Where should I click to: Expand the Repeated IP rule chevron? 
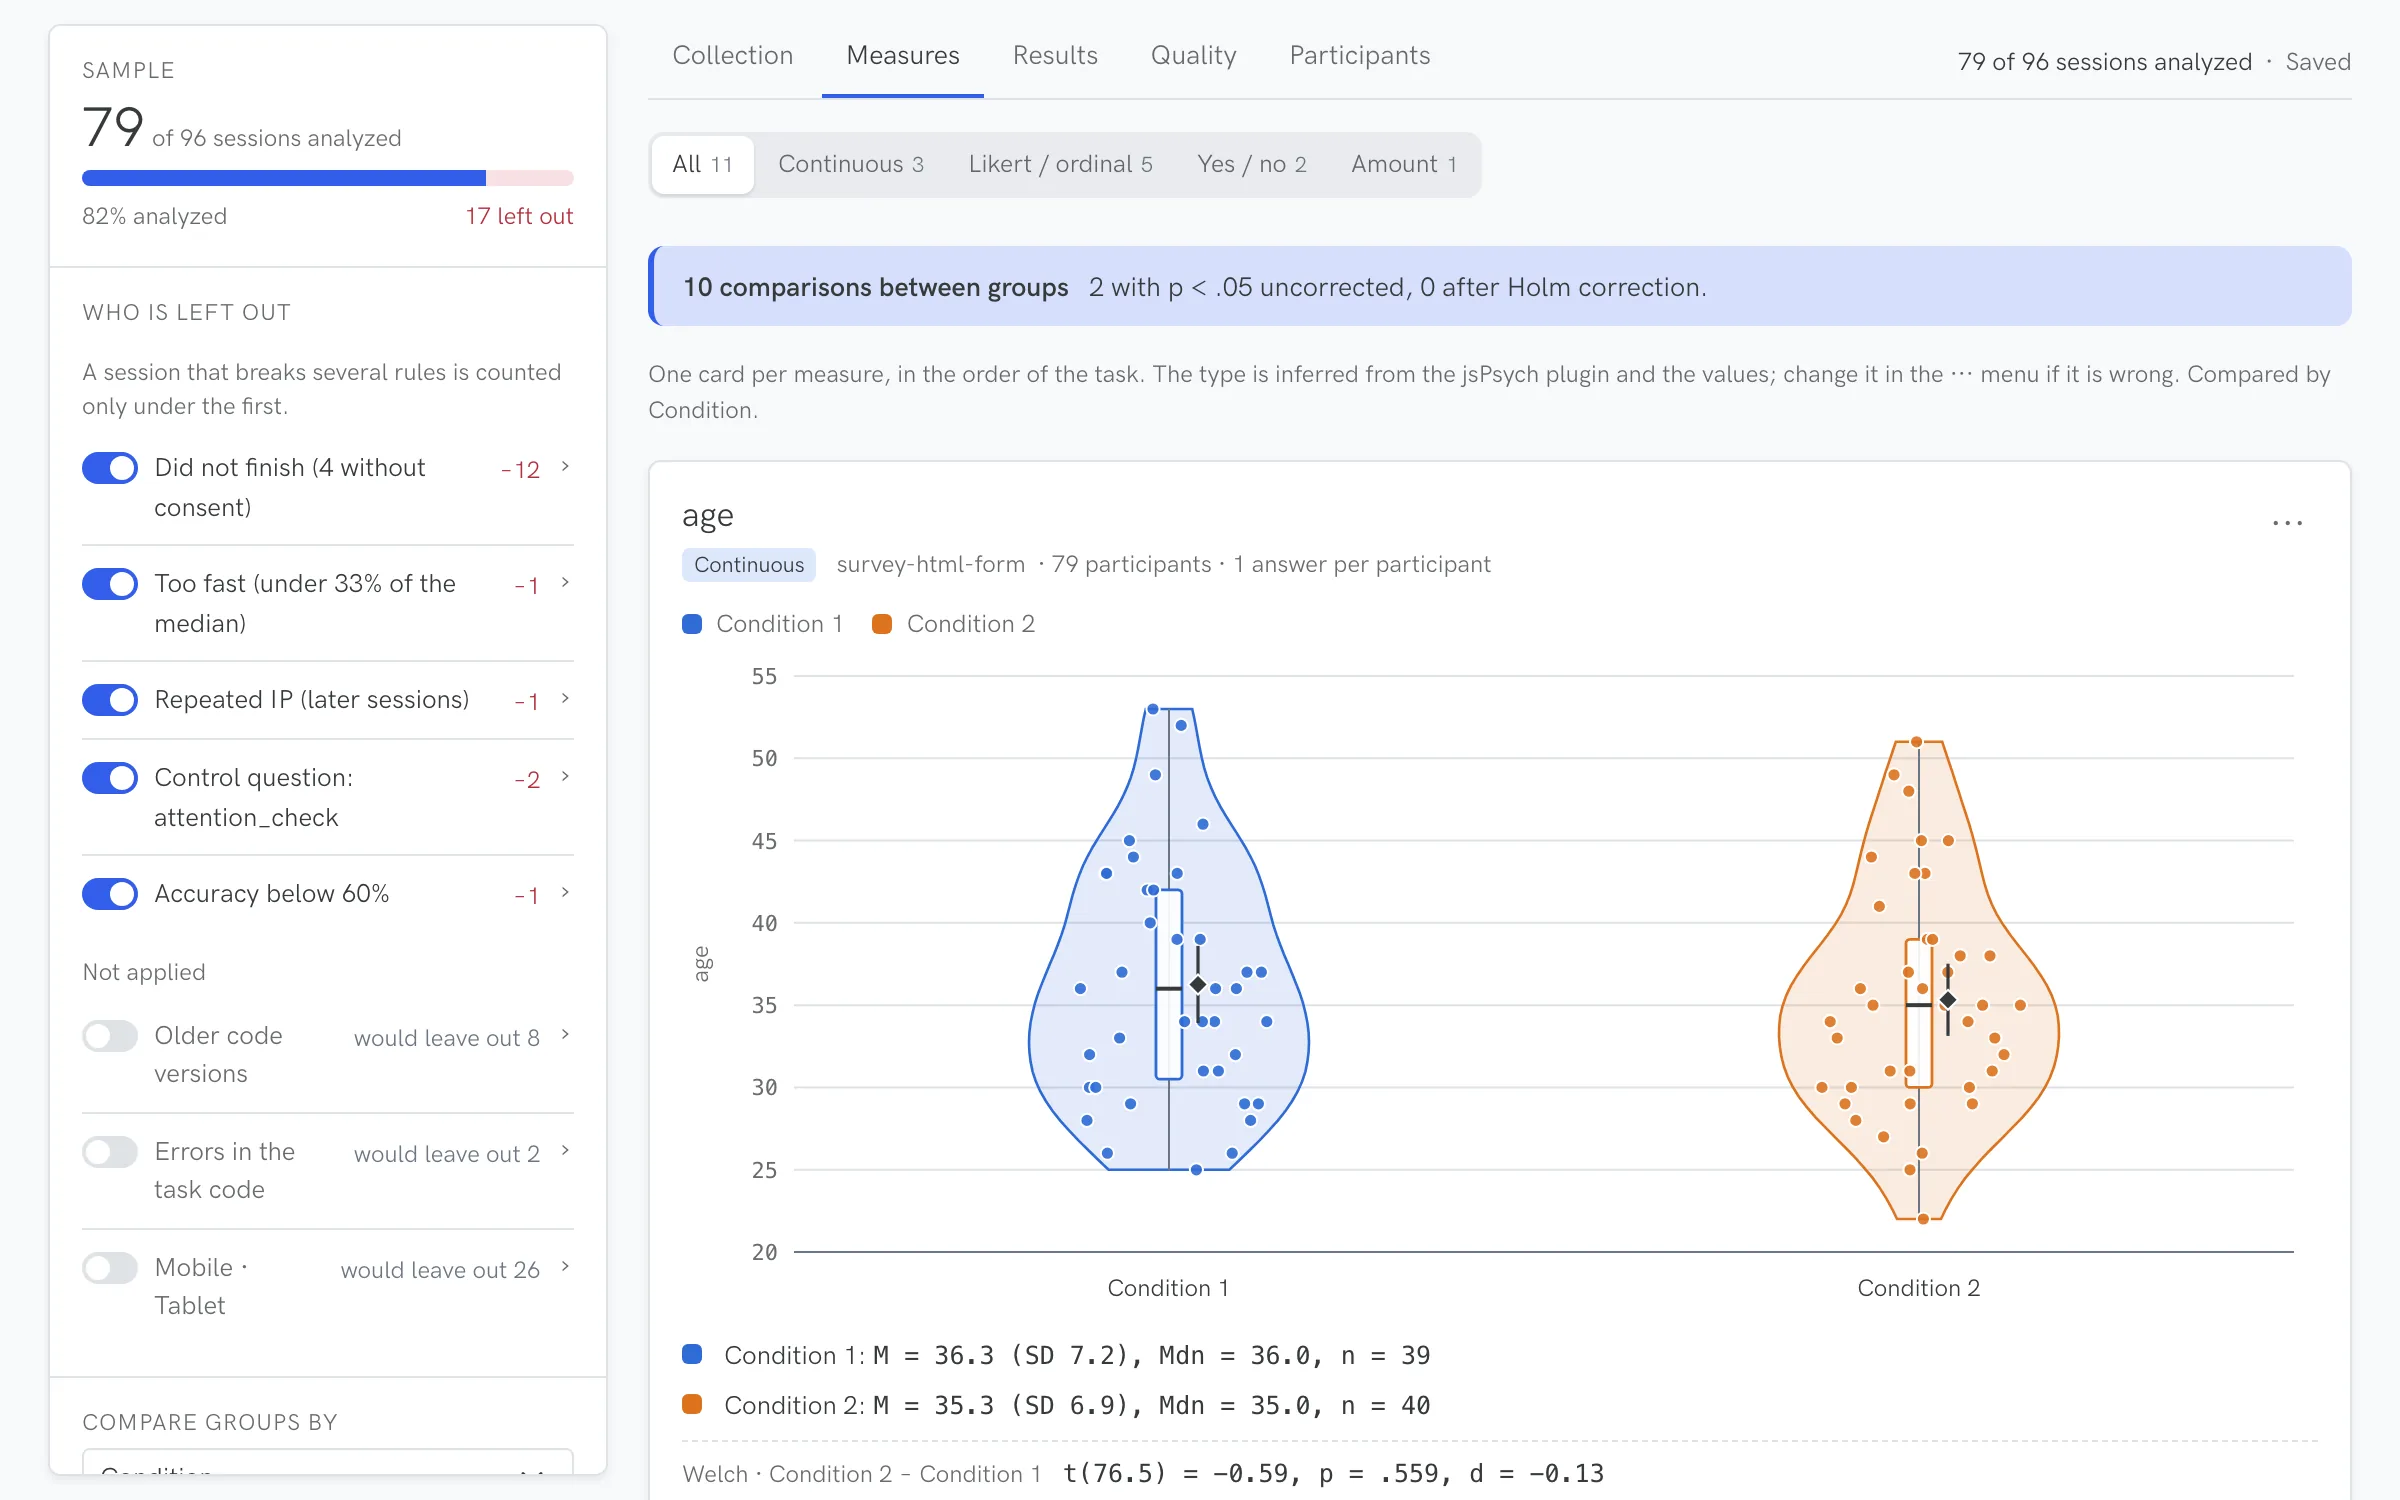tap(565, 699)
